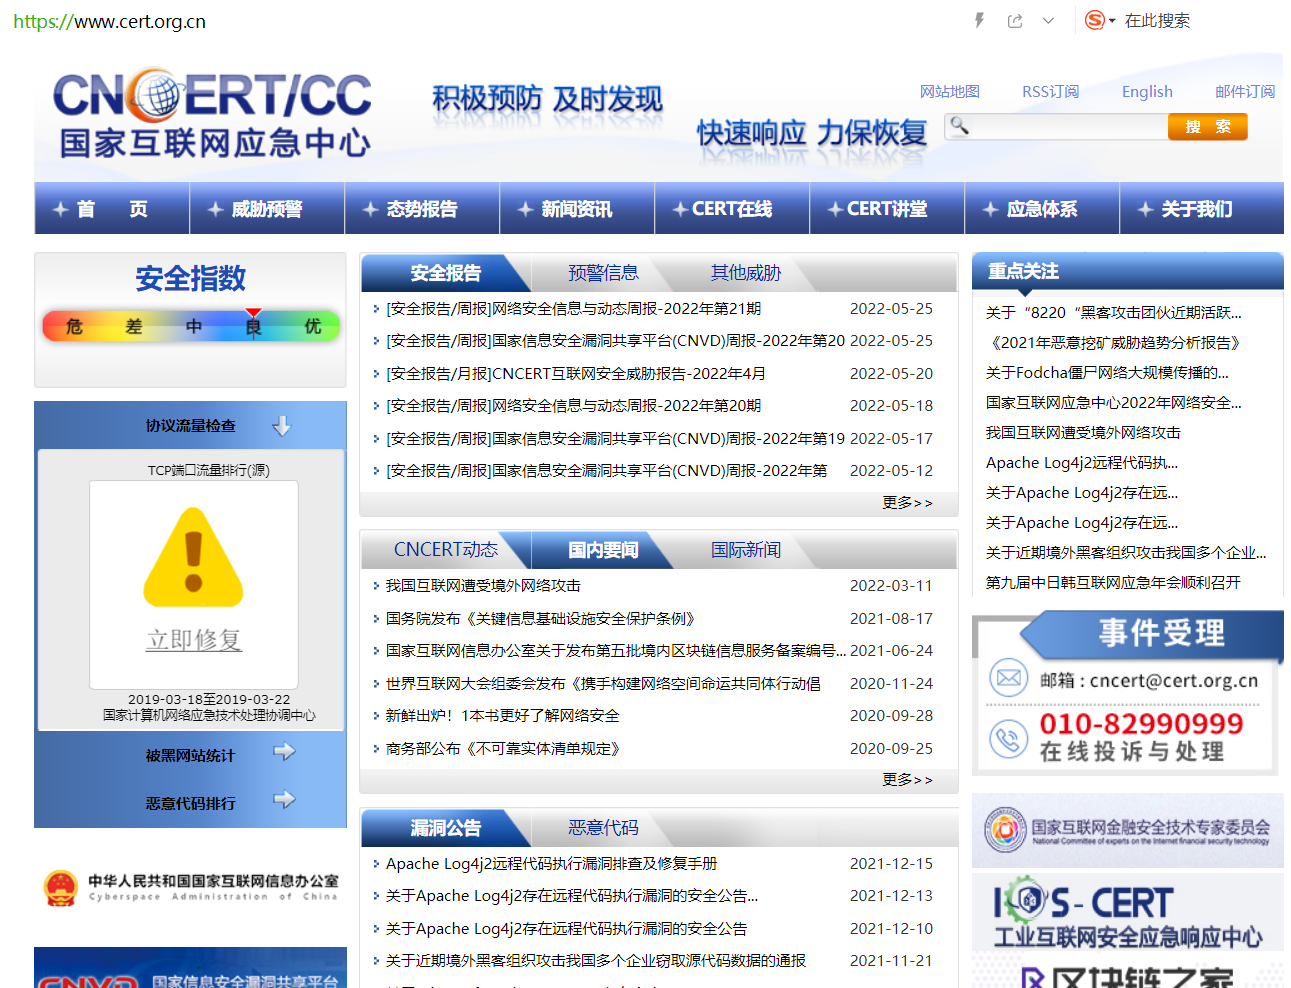Viewport: 1291px width, 988px height.
Task: Open 《2021年恶意挖矿威胁趋势分析报告》 in 重点关注
Action: 1116,343
